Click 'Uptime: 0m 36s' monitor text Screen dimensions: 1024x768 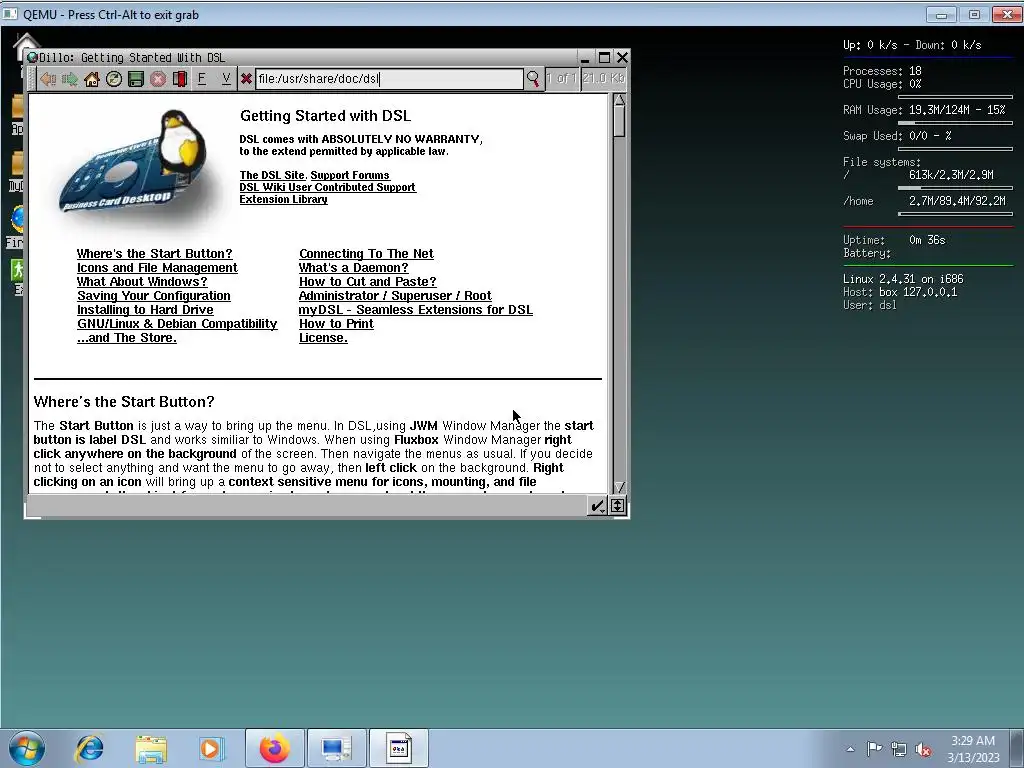894,240
